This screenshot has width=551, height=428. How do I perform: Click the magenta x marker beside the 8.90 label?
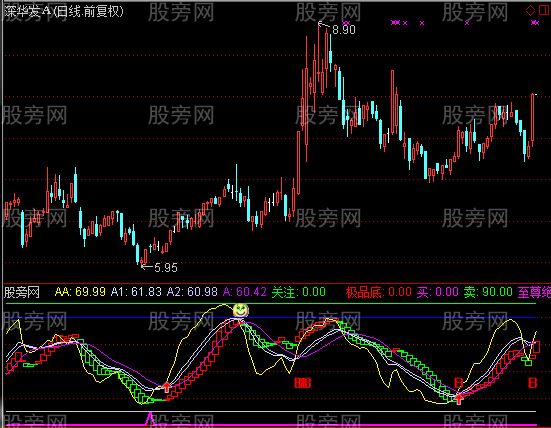point(346,23)
